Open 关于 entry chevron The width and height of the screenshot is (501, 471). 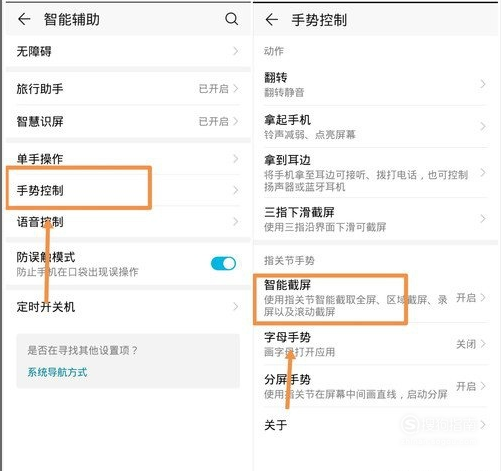click(x=483, y=425)
